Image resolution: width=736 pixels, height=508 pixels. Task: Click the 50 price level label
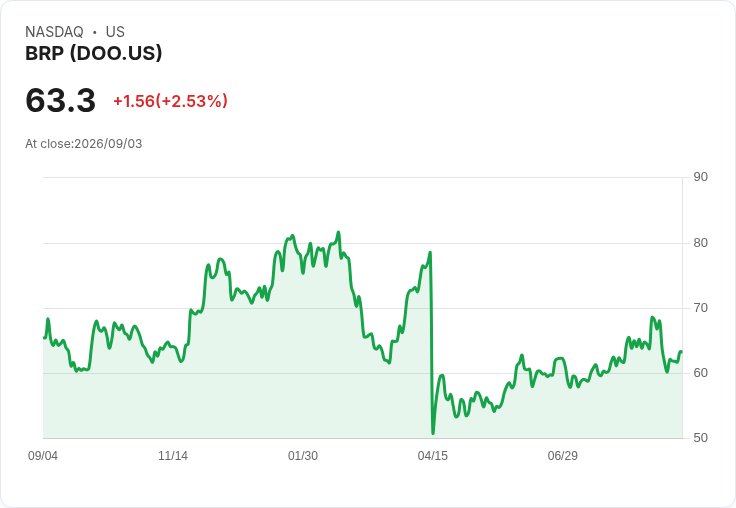700,438
